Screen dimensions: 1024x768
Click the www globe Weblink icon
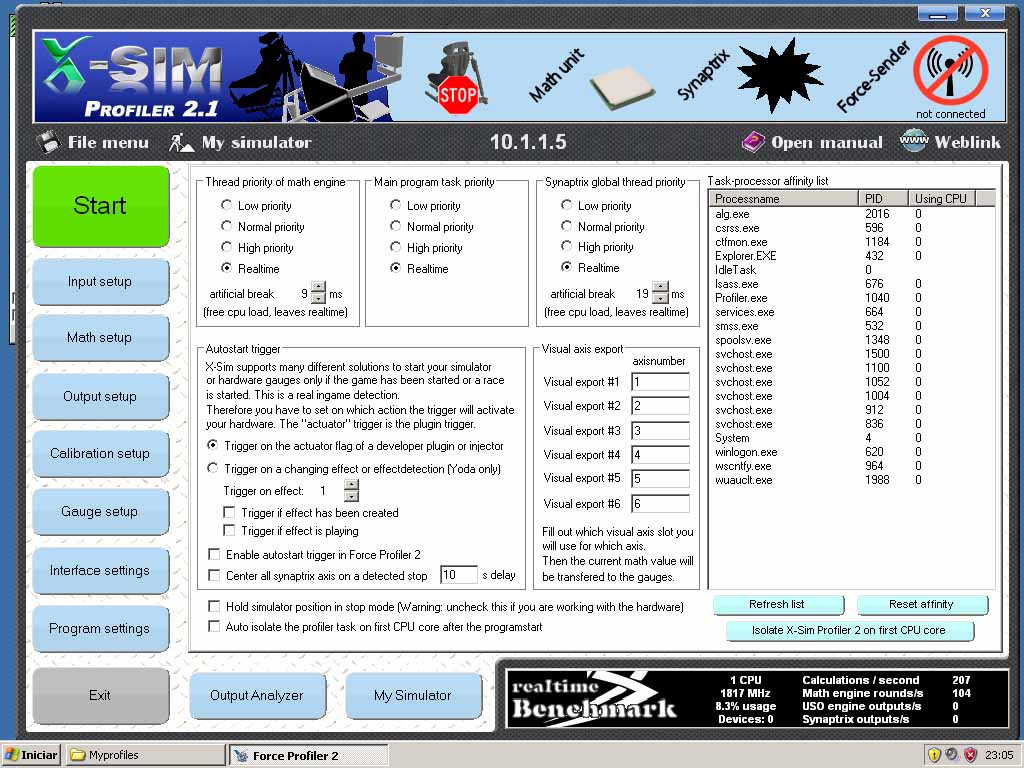pyautogui.click(x=914, y=140)
